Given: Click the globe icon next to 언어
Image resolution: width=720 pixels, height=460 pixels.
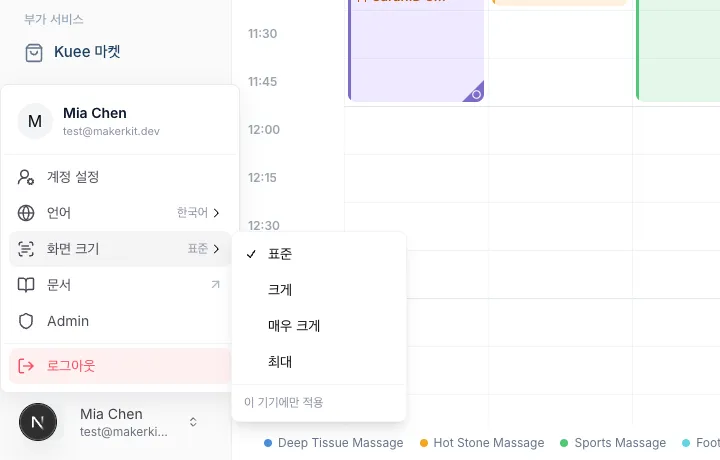Looking at the screenshot, I should tap(26, 213).
